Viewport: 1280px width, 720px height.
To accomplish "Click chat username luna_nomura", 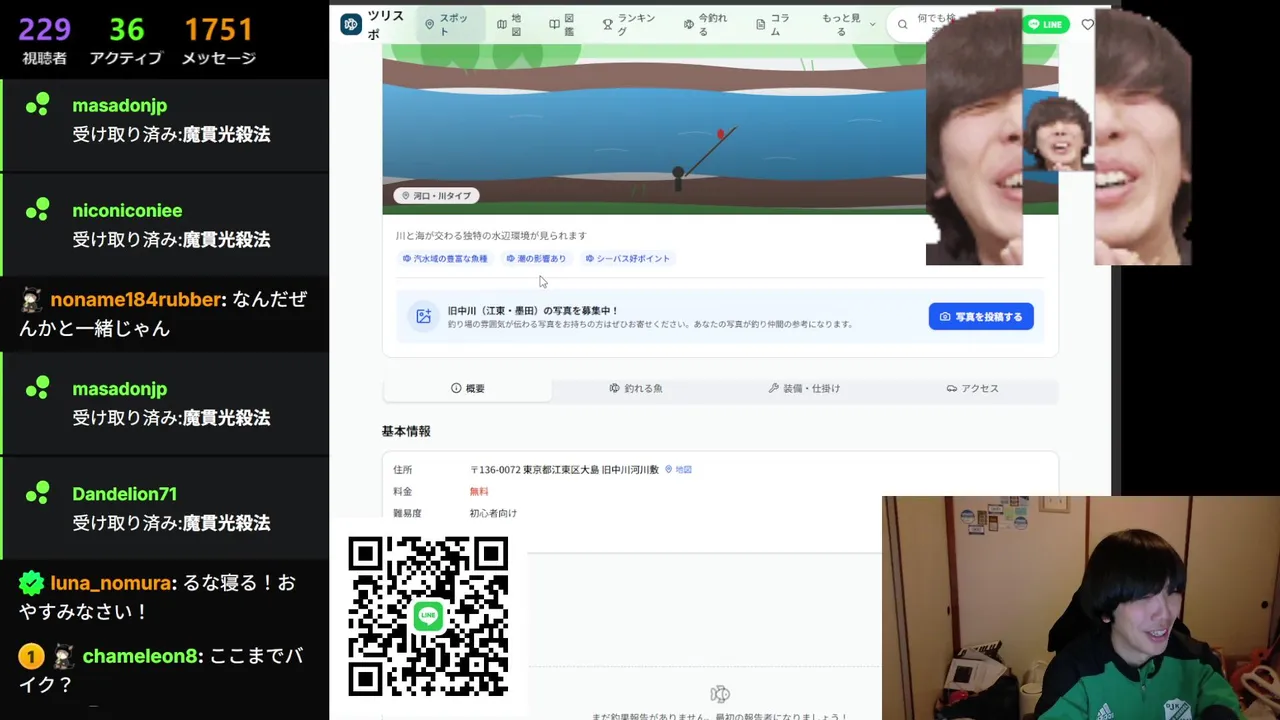I will click(x=111, y=582).
